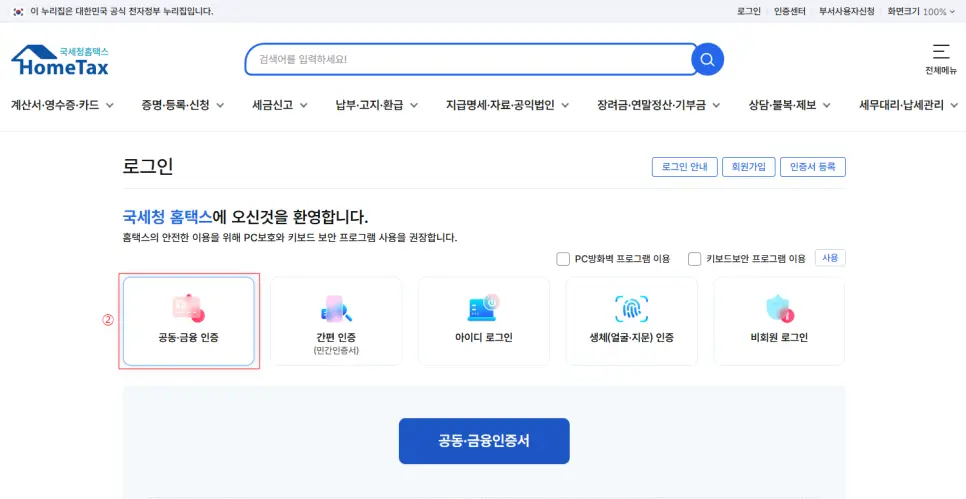Toggle 키보드보안 프로그램 이용 checkbox

click(695, 259)
